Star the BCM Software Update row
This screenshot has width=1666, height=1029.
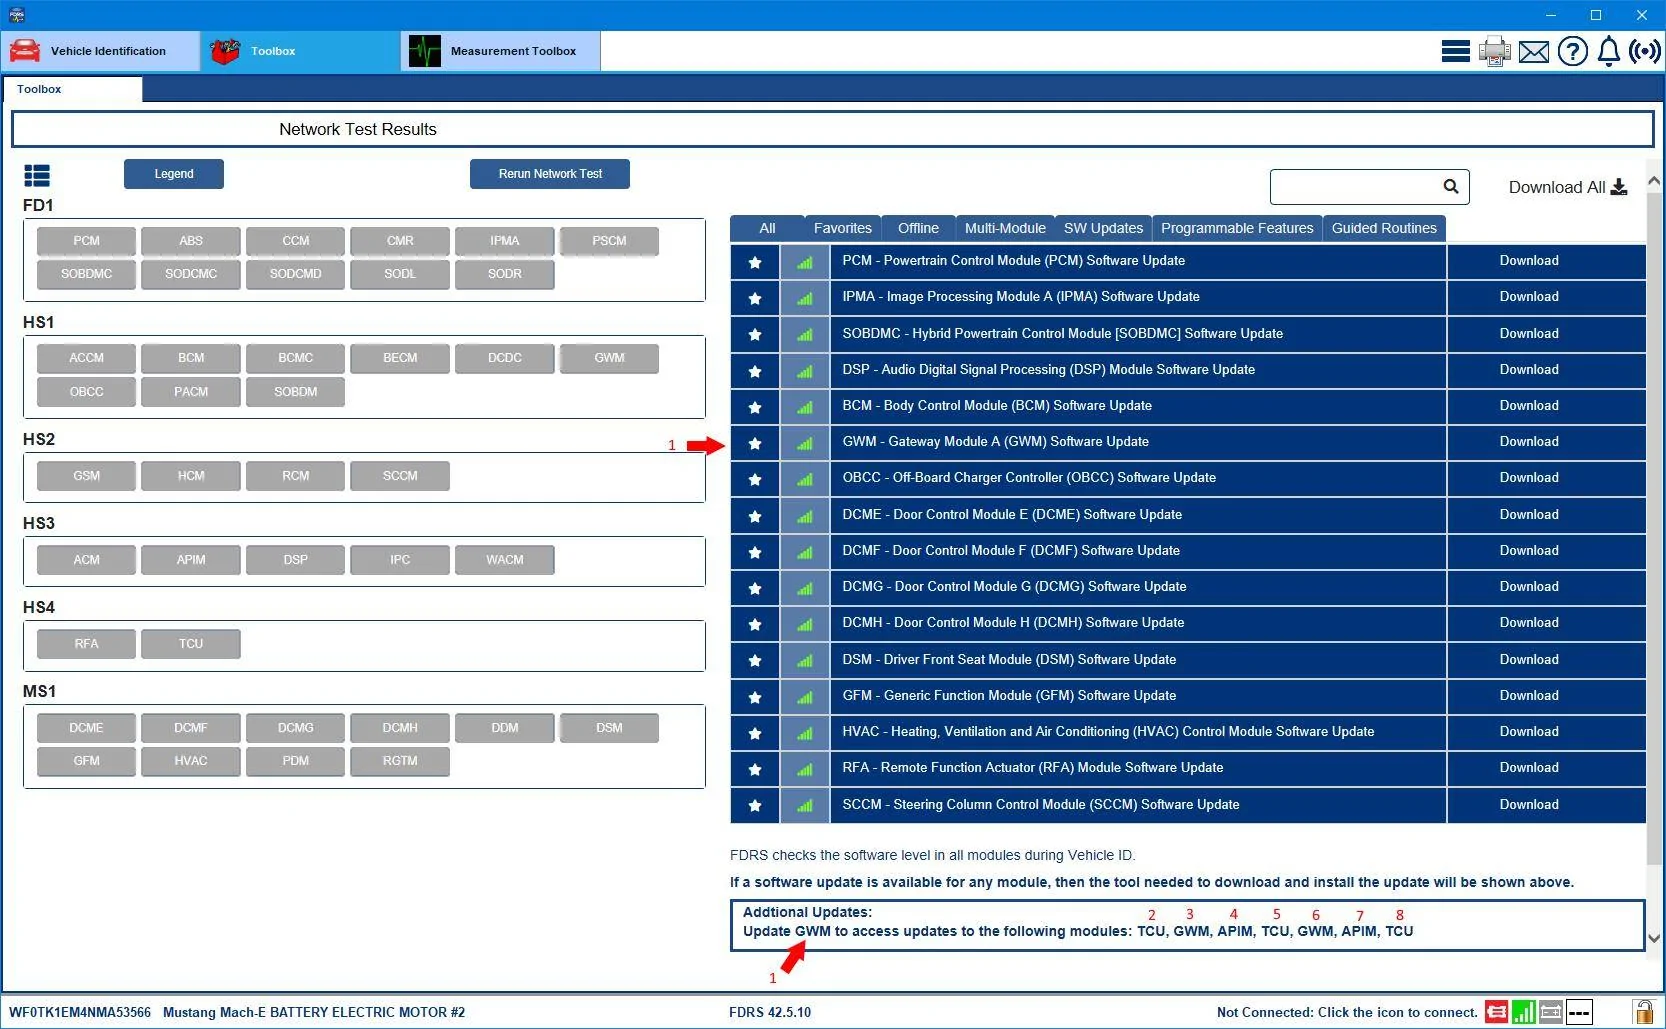[x=755, y=407]
